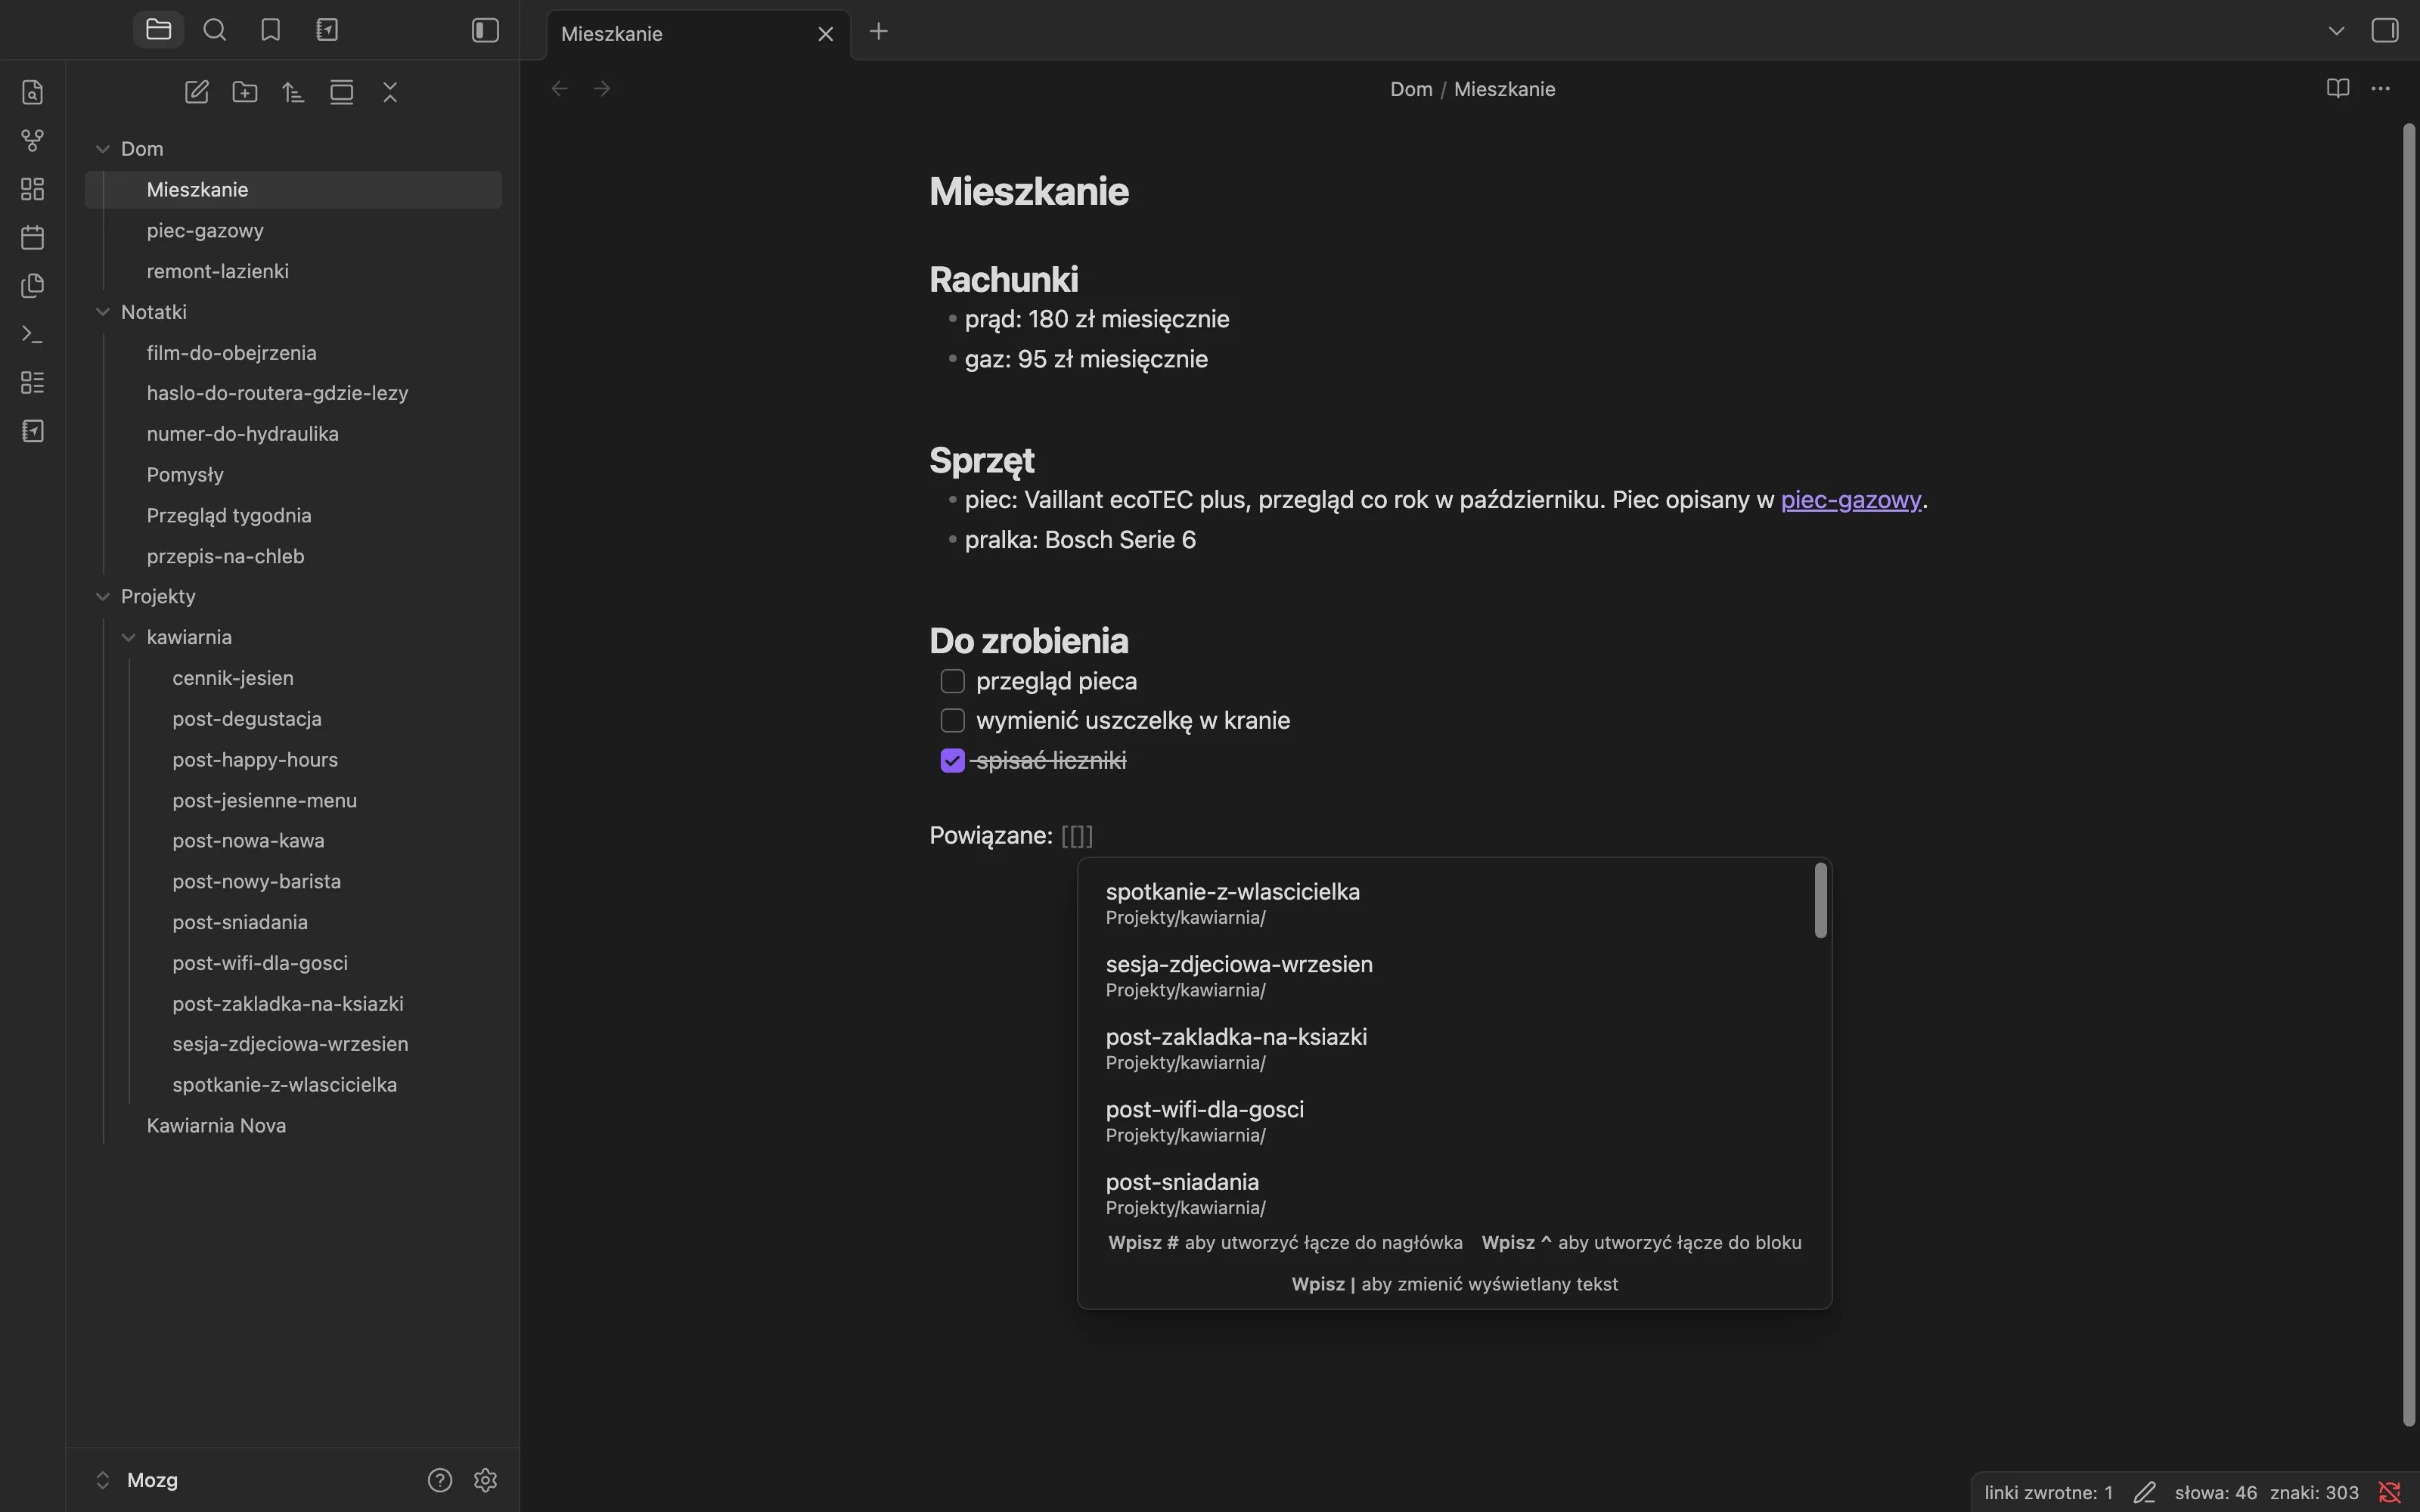The image size is (2420, 1512).
Task: Open the command palette icon
Action: 32,334
